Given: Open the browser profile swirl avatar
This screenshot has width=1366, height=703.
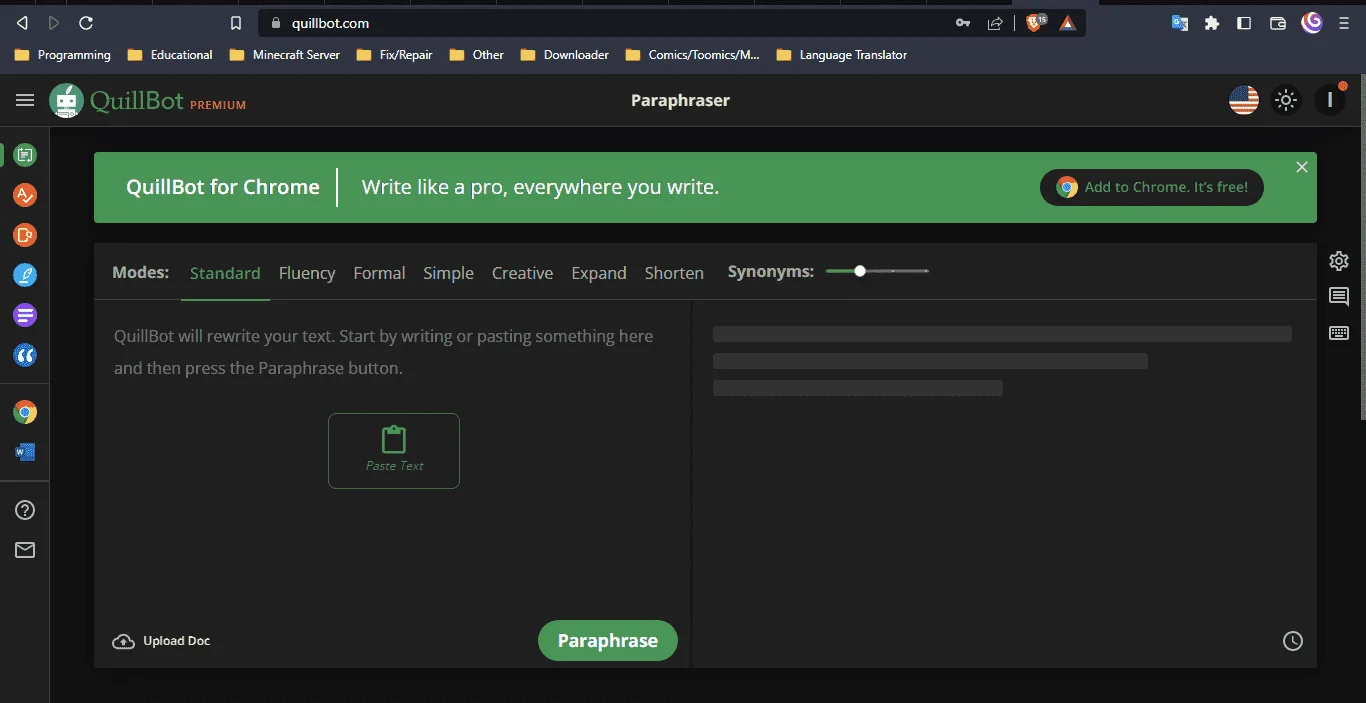Looking at the screenshot, I should pyautogui.click(x=1311, y=22).
